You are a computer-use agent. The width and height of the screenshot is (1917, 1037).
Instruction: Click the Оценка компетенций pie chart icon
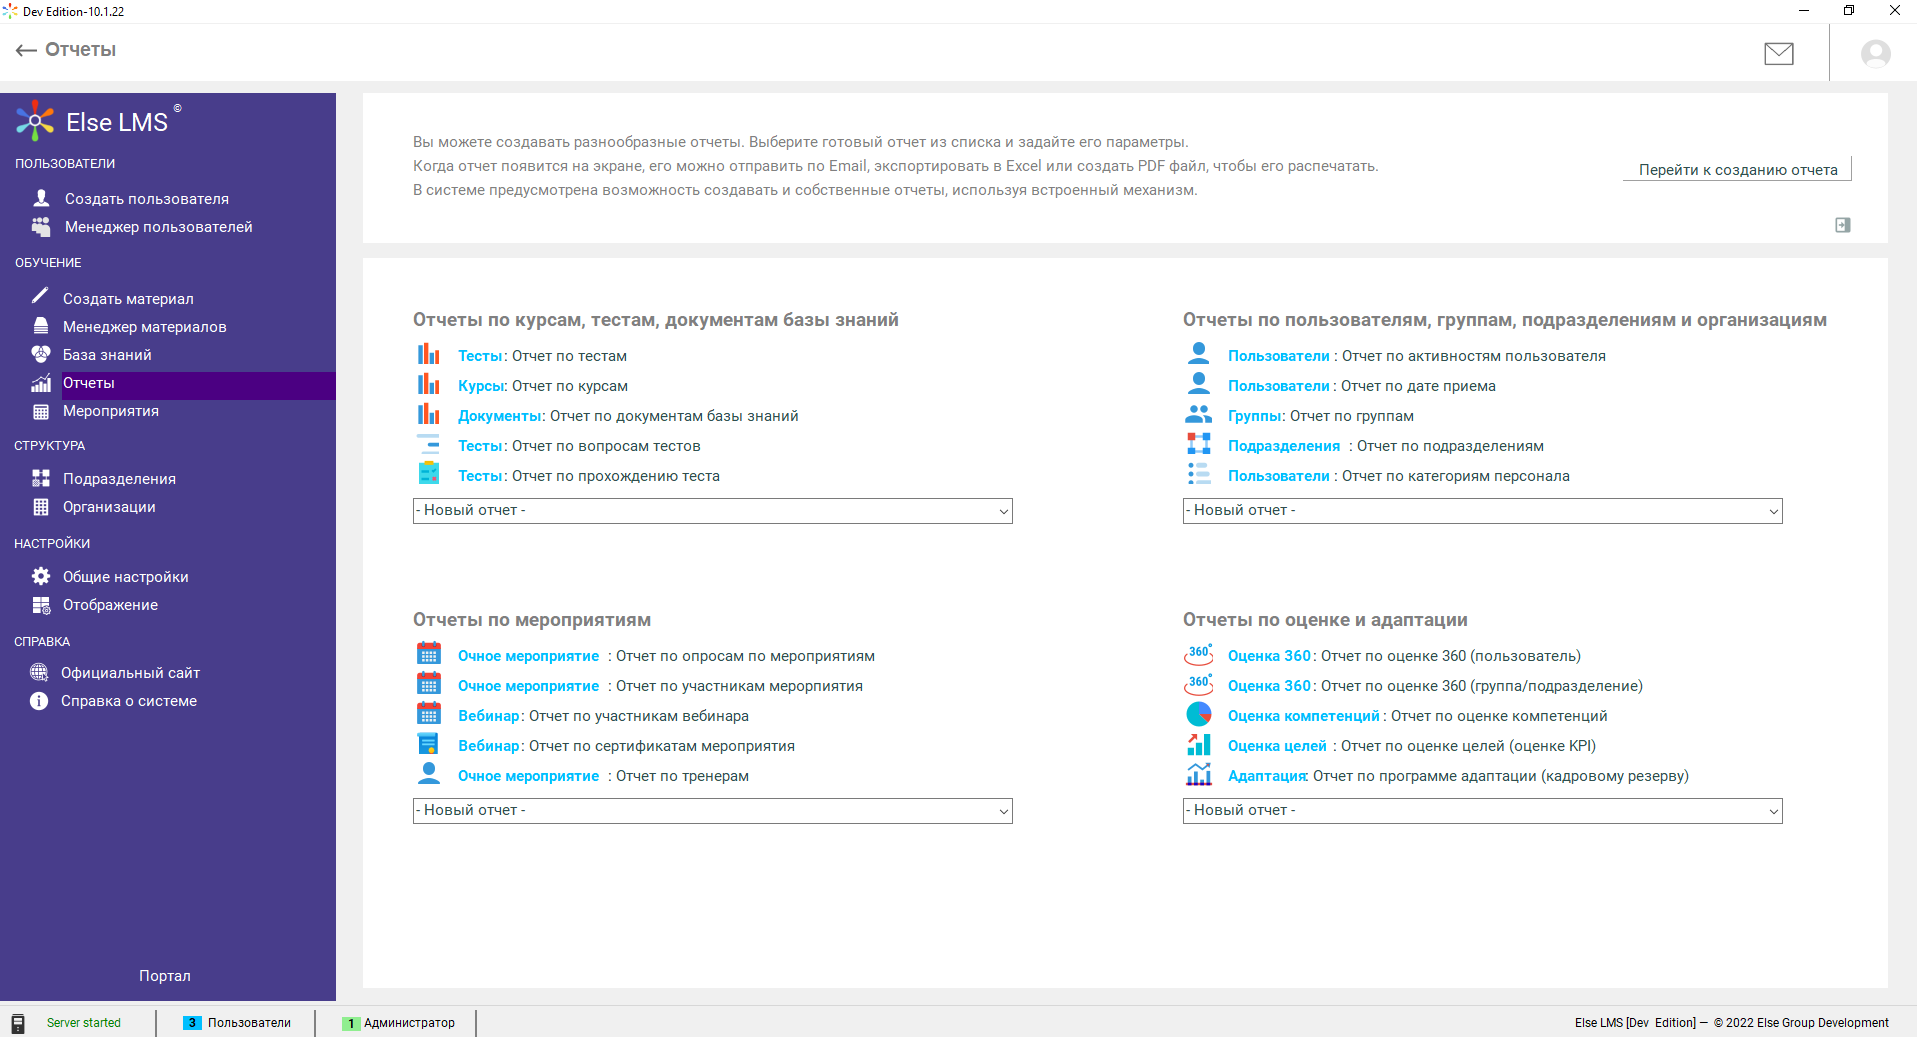(1198, 715)
